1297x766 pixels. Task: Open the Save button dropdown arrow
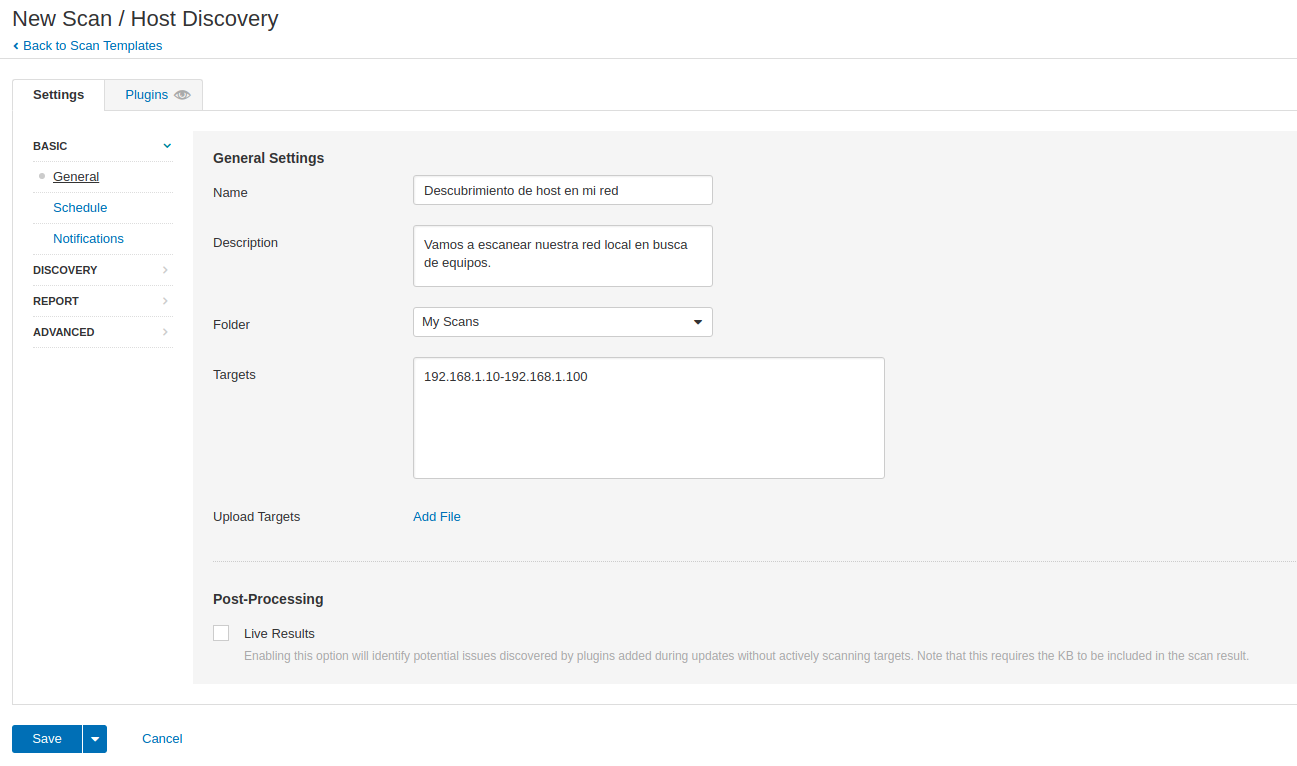point(95,739)
